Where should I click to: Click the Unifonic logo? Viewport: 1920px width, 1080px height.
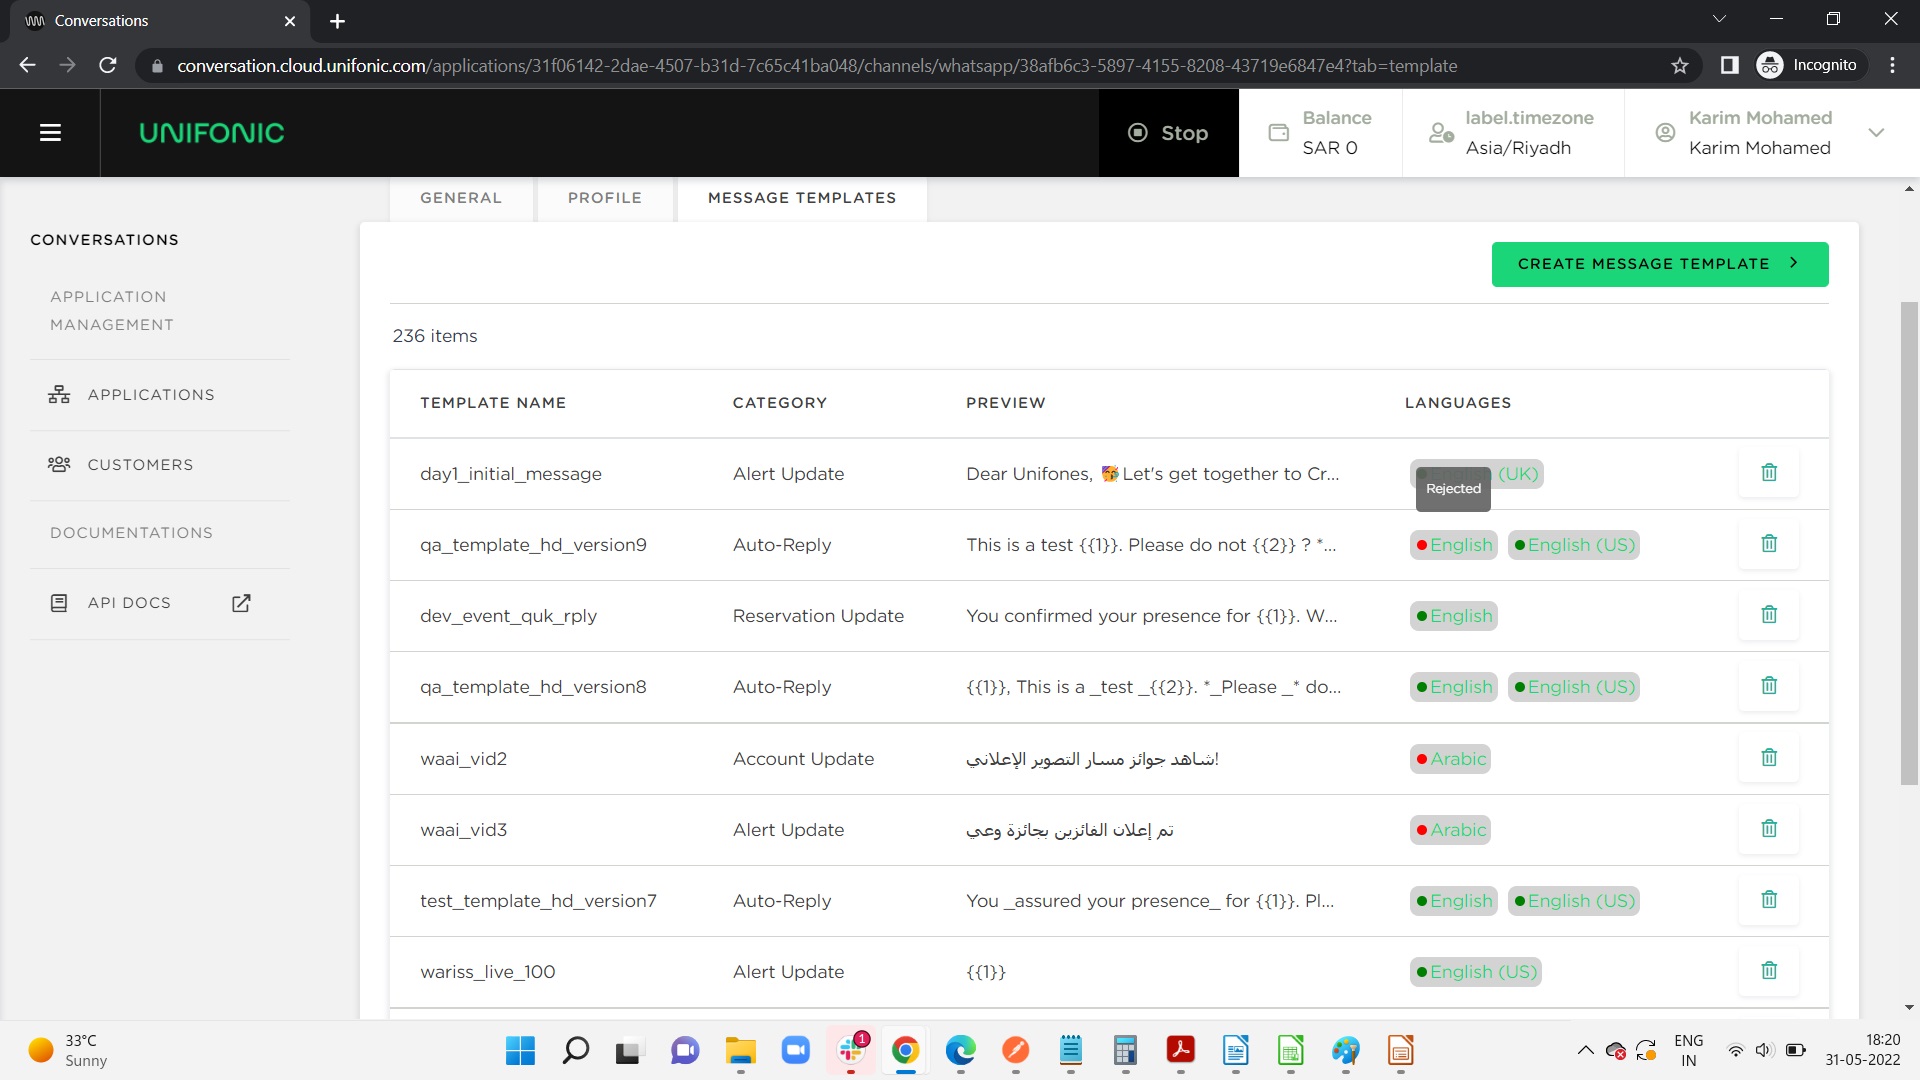click(x=212, y=133)
